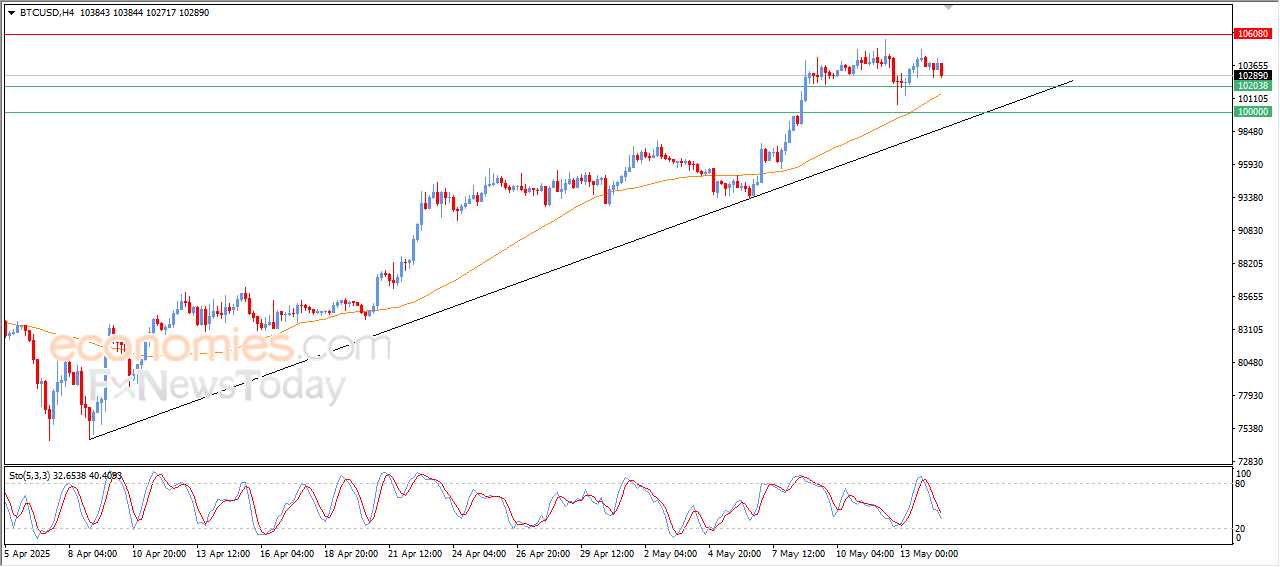Click the 10 Apr 20:00 time label

157,553
